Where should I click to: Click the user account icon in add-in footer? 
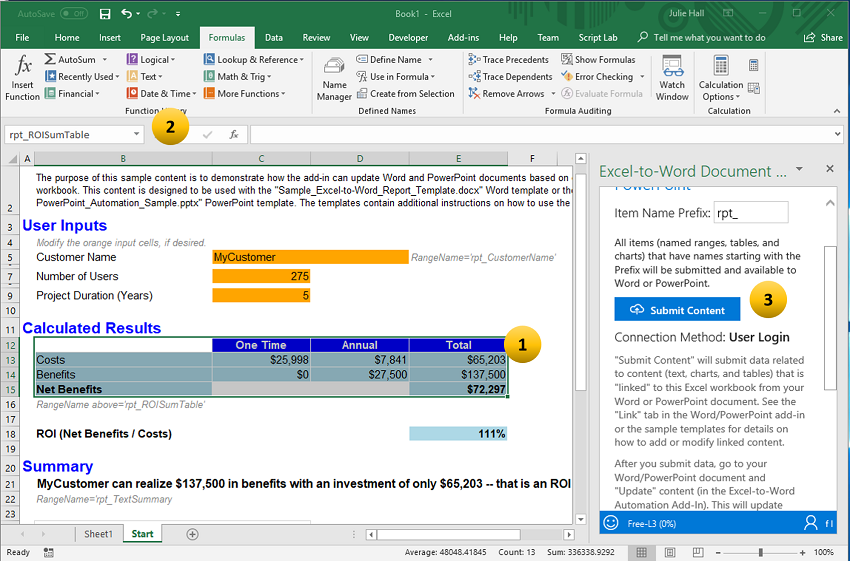click(810, 523)
